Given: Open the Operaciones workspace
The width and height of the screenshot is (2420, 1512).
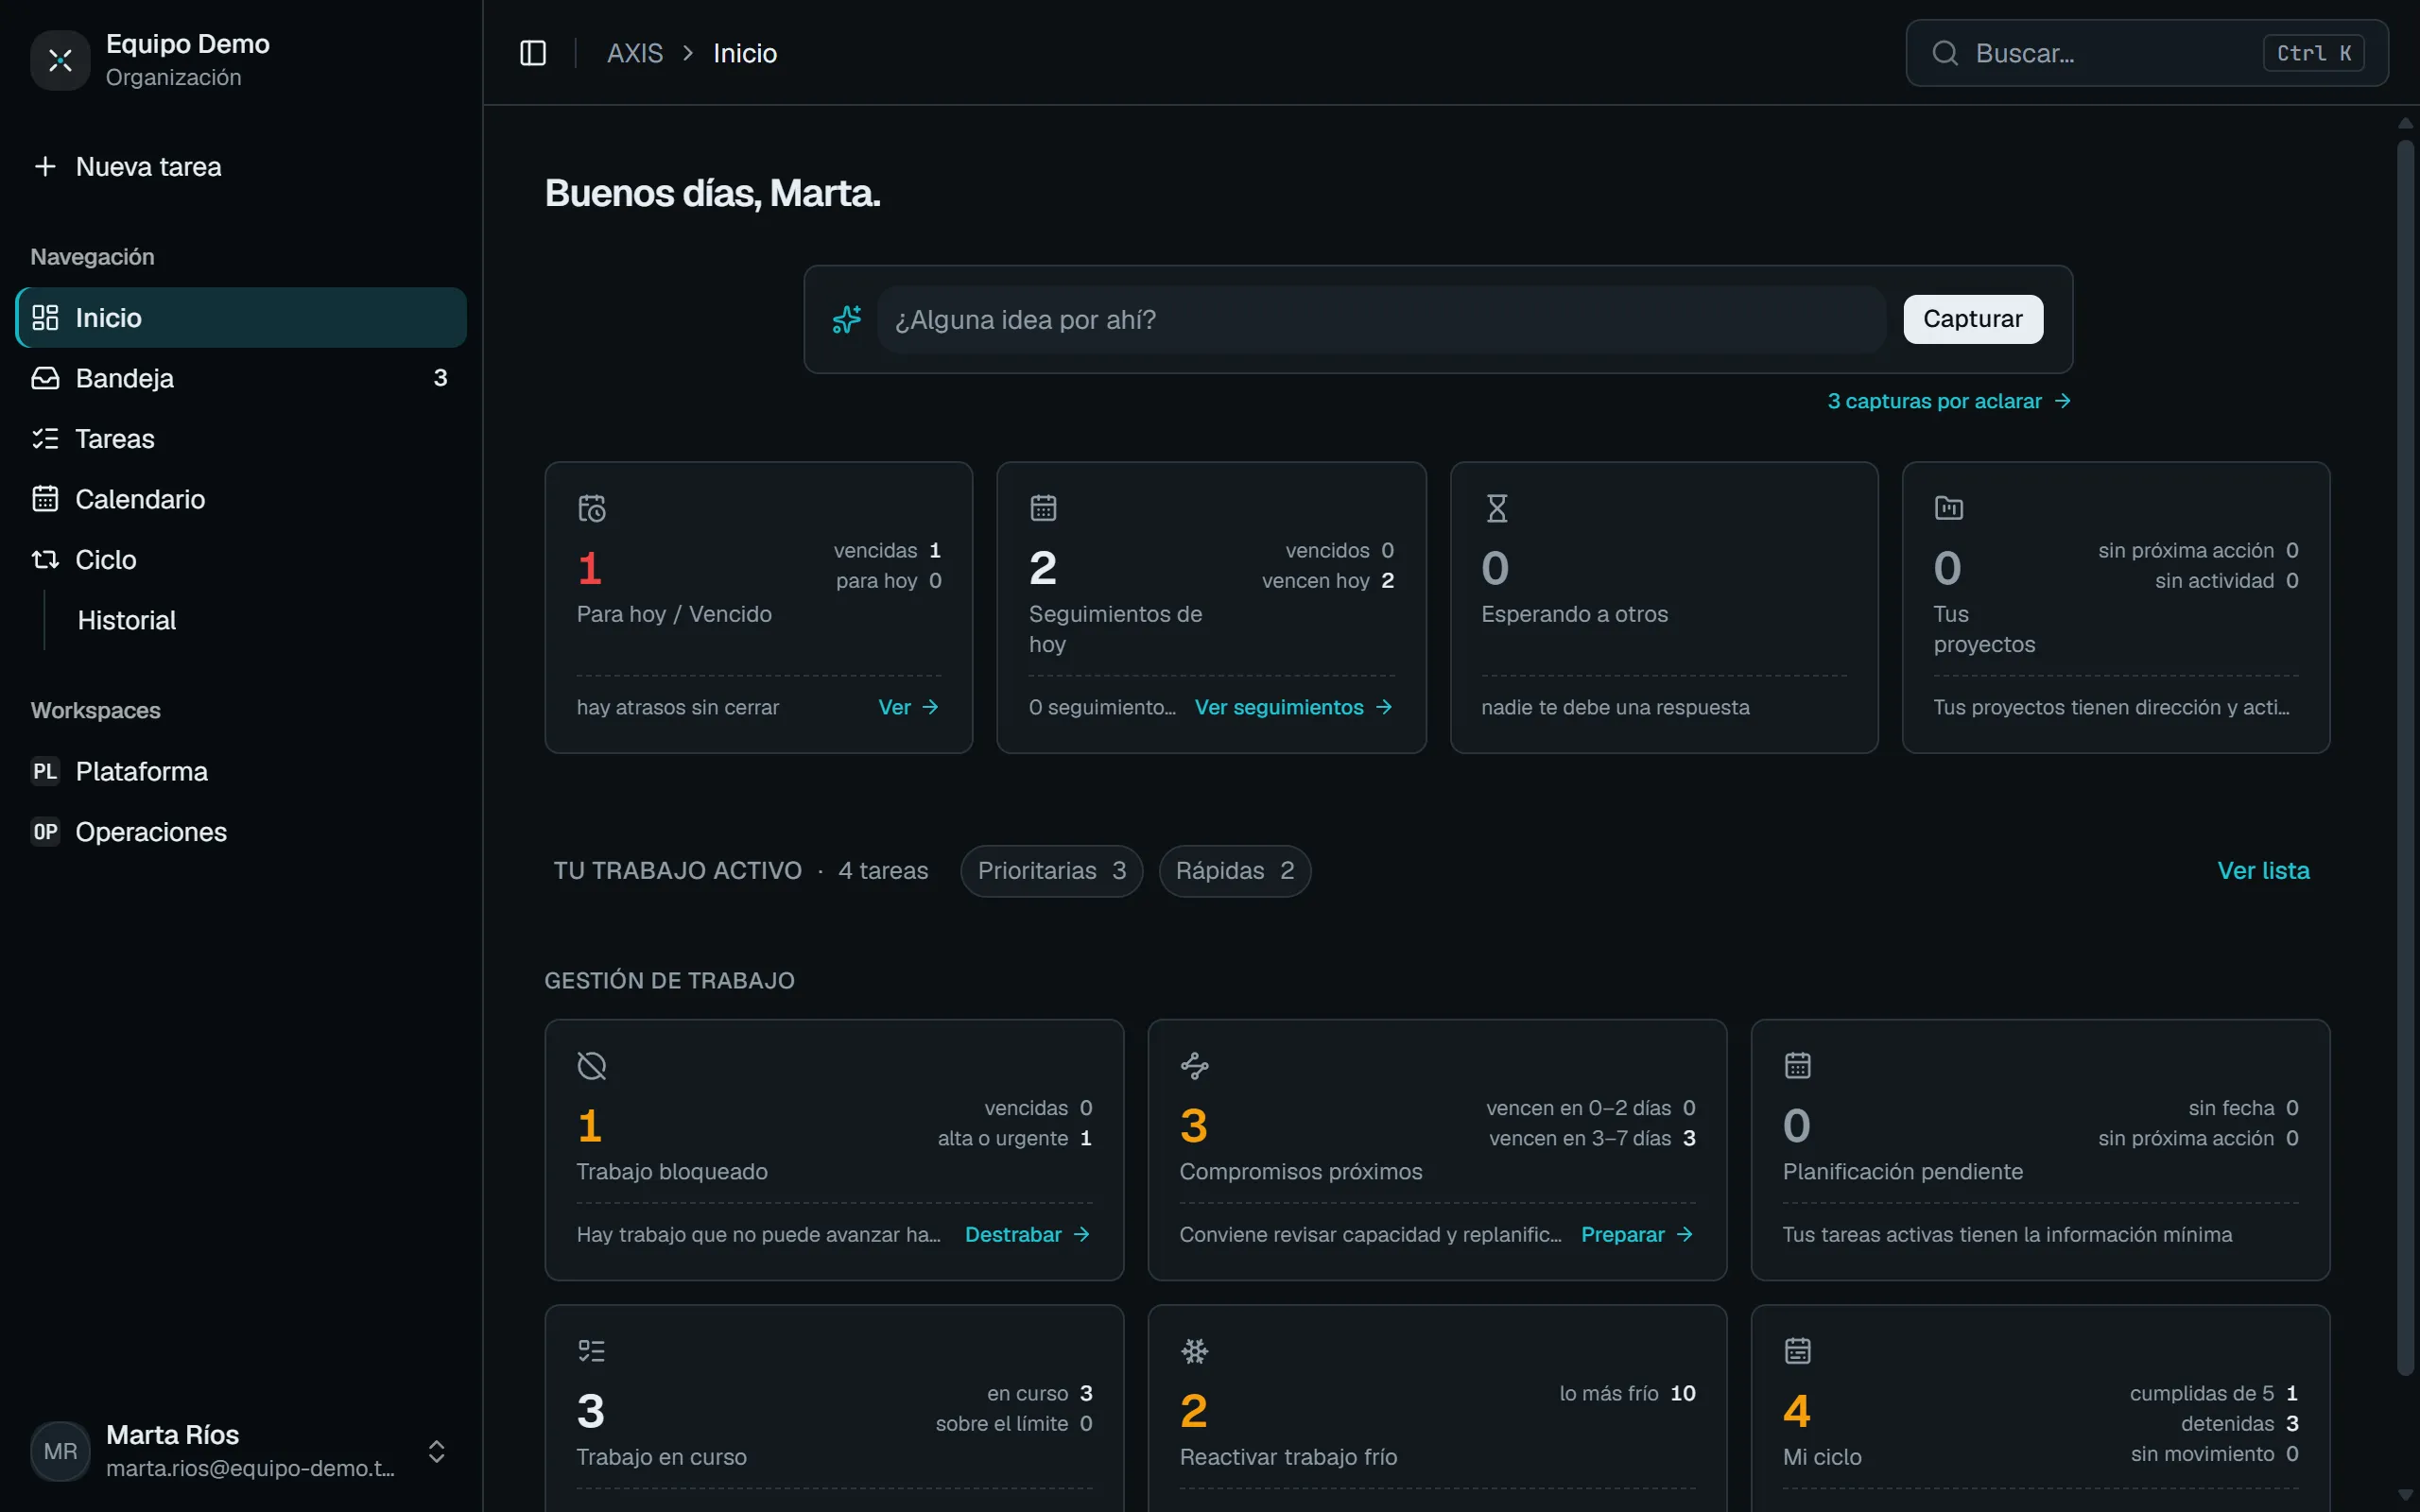Looking at the screenshot, I should pos(241,832).
